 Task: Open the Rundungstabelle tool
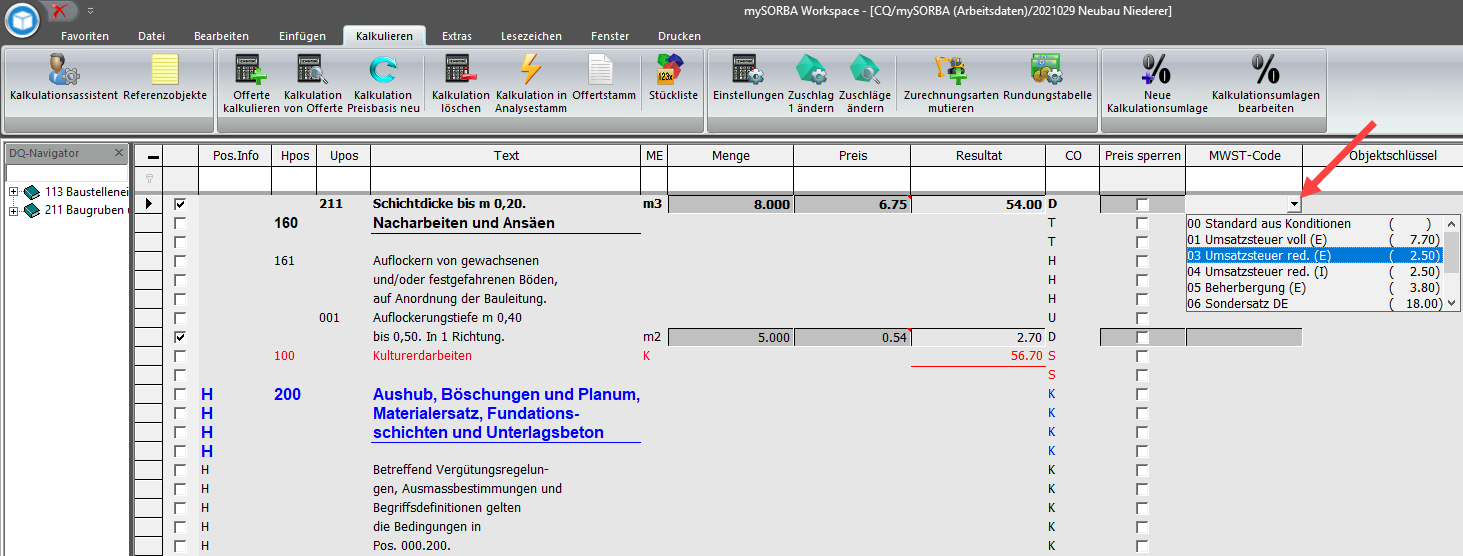point(1047,72)
